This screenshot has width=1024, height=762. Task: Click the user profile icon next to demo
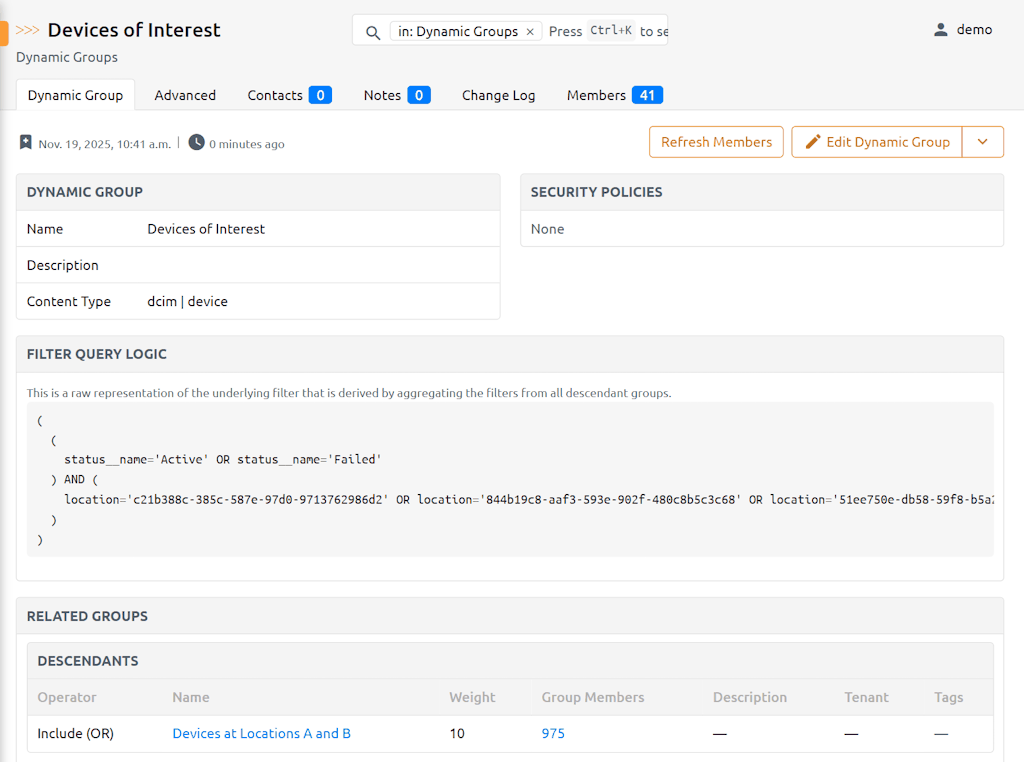[940, 30]
